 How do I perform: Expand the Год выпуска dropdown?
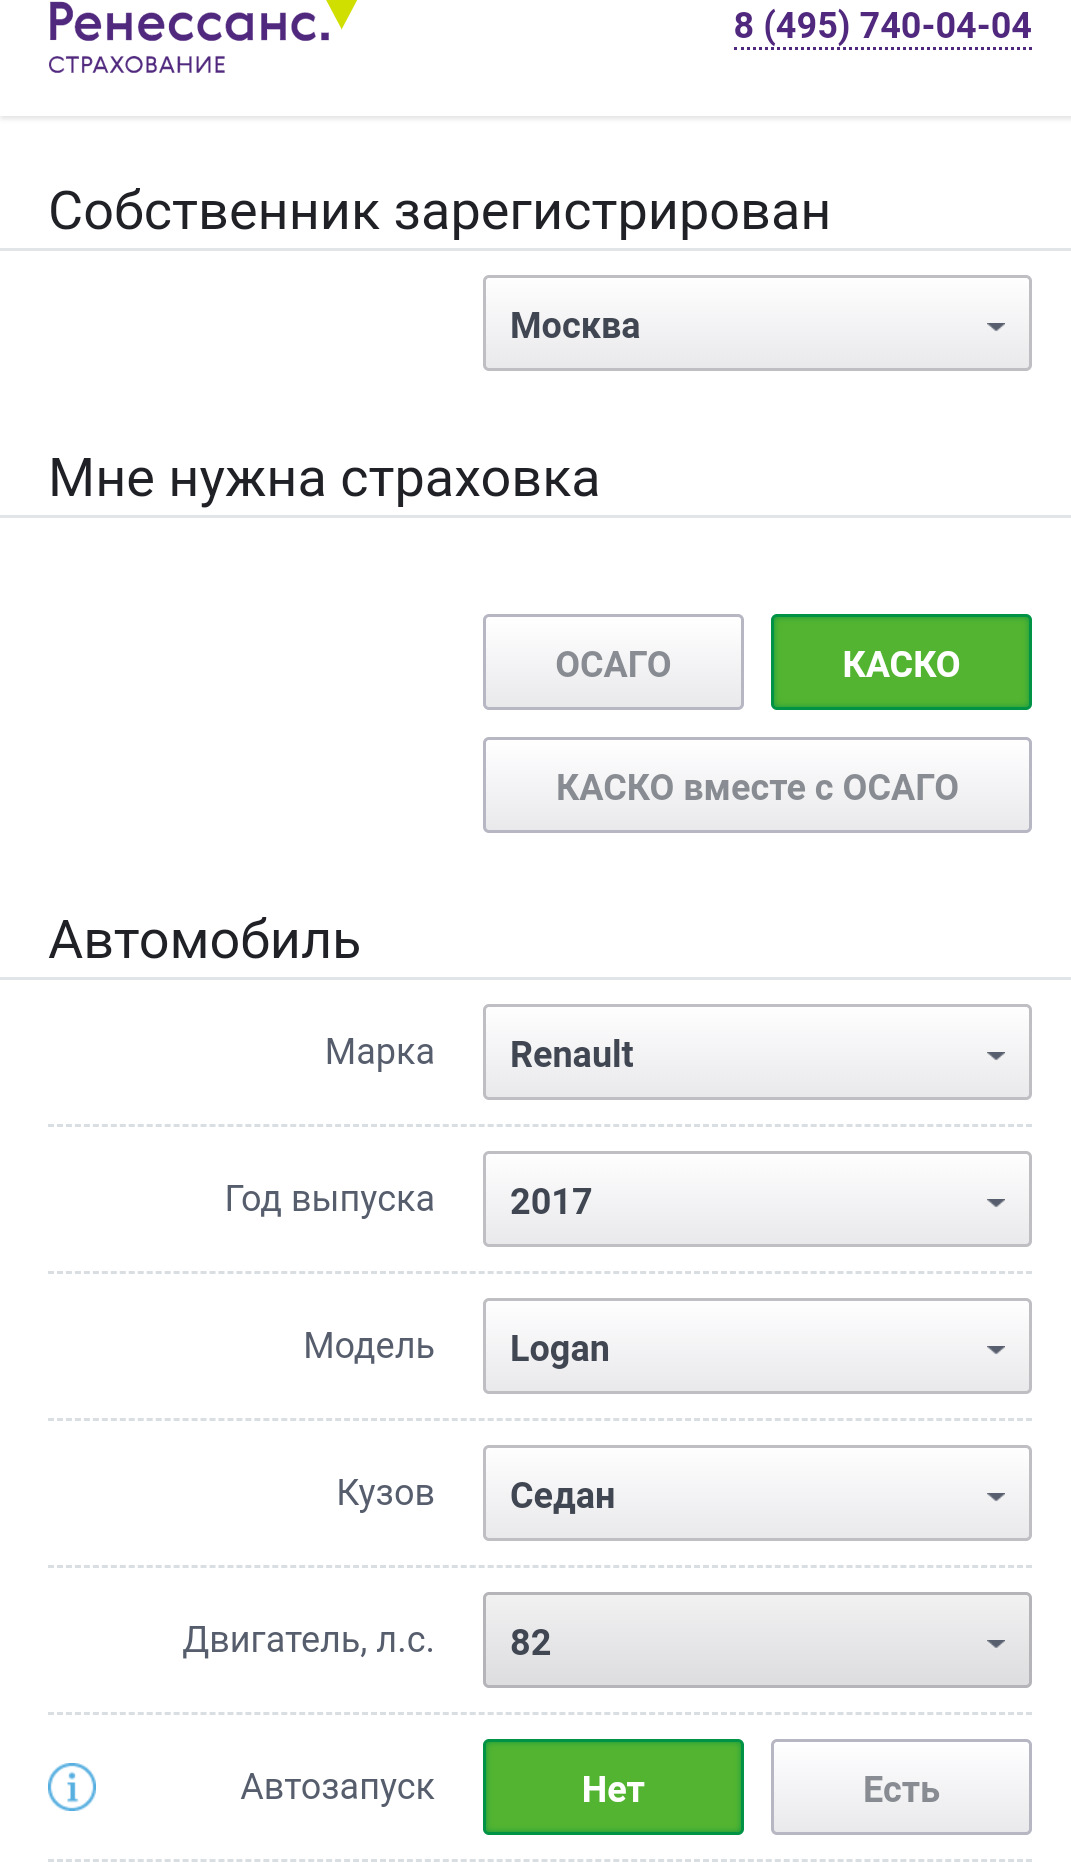(756, 1200)
